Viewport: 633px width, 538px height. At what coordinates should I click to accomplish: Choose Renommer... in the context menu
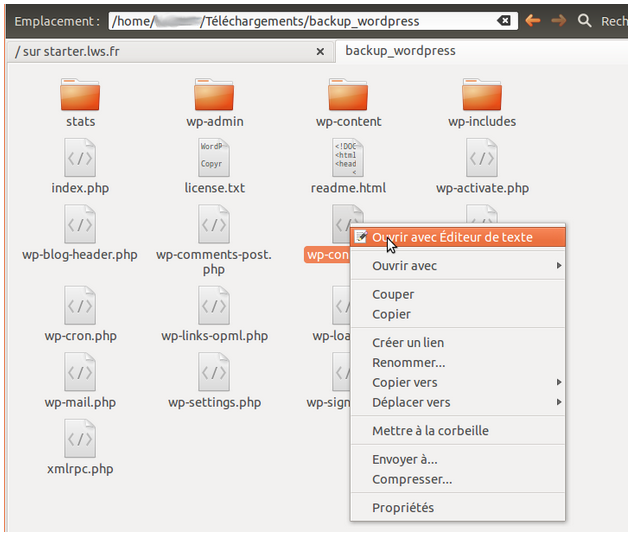click(x=458, y=362)
